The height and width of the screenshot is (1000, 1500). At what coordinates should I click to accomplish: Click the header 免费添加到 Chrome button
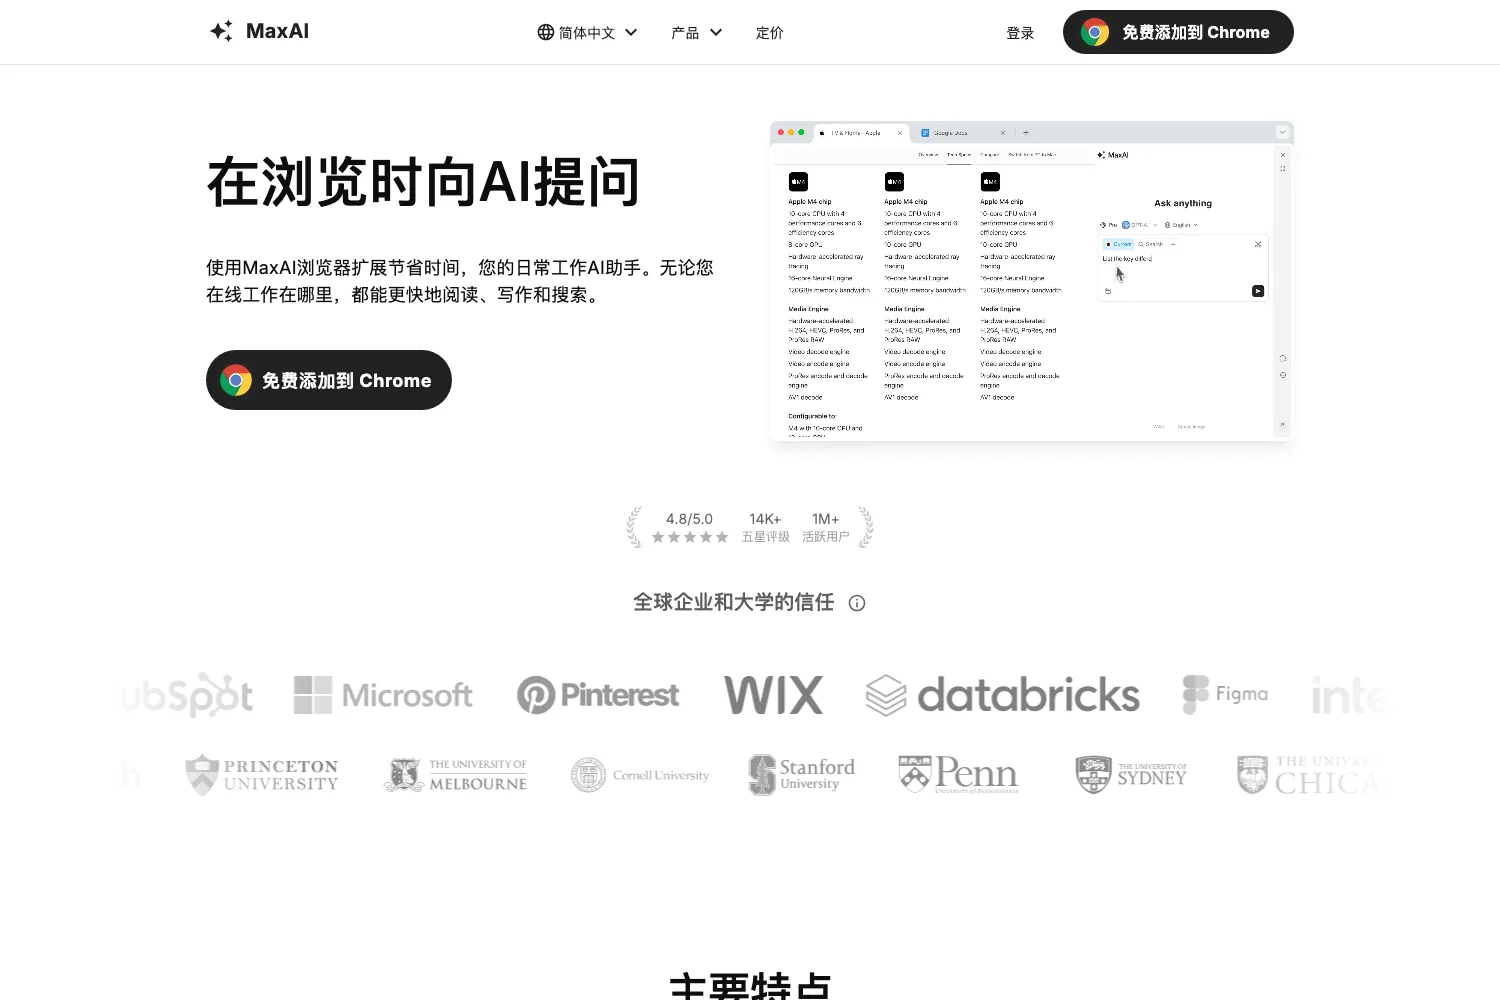click(1178, 32)
